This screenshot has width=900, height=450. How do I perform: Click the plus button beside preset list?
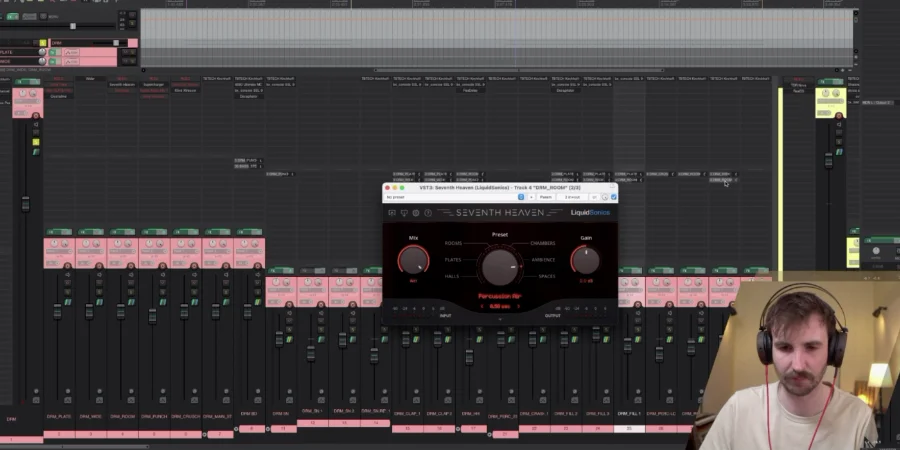(531, 197)
